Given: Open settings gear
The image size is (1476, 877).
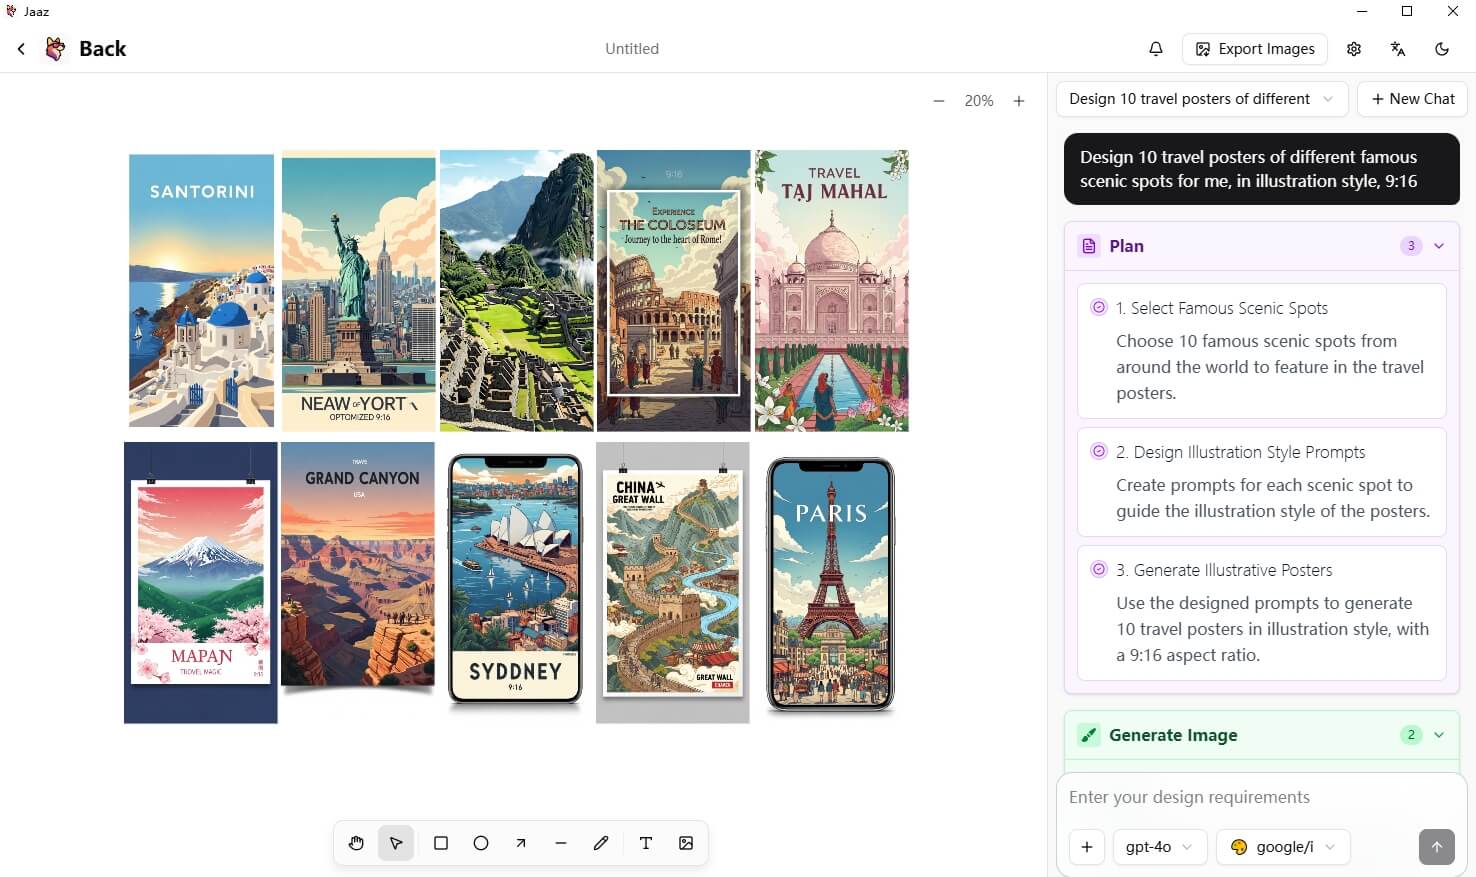Looking at the screenshot, I should tap(1354, 49).
